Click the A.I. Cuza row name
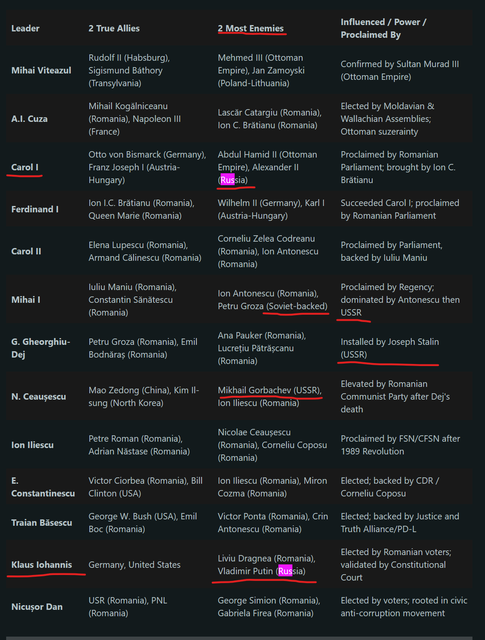 pyautogui.click(x=29, y=119)
